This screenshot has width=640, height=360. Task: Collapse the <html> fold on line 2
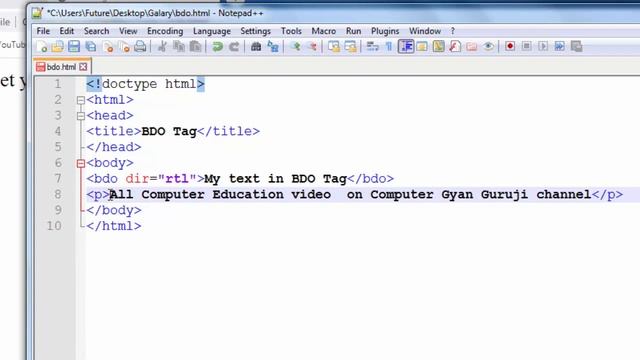(81, 100)
